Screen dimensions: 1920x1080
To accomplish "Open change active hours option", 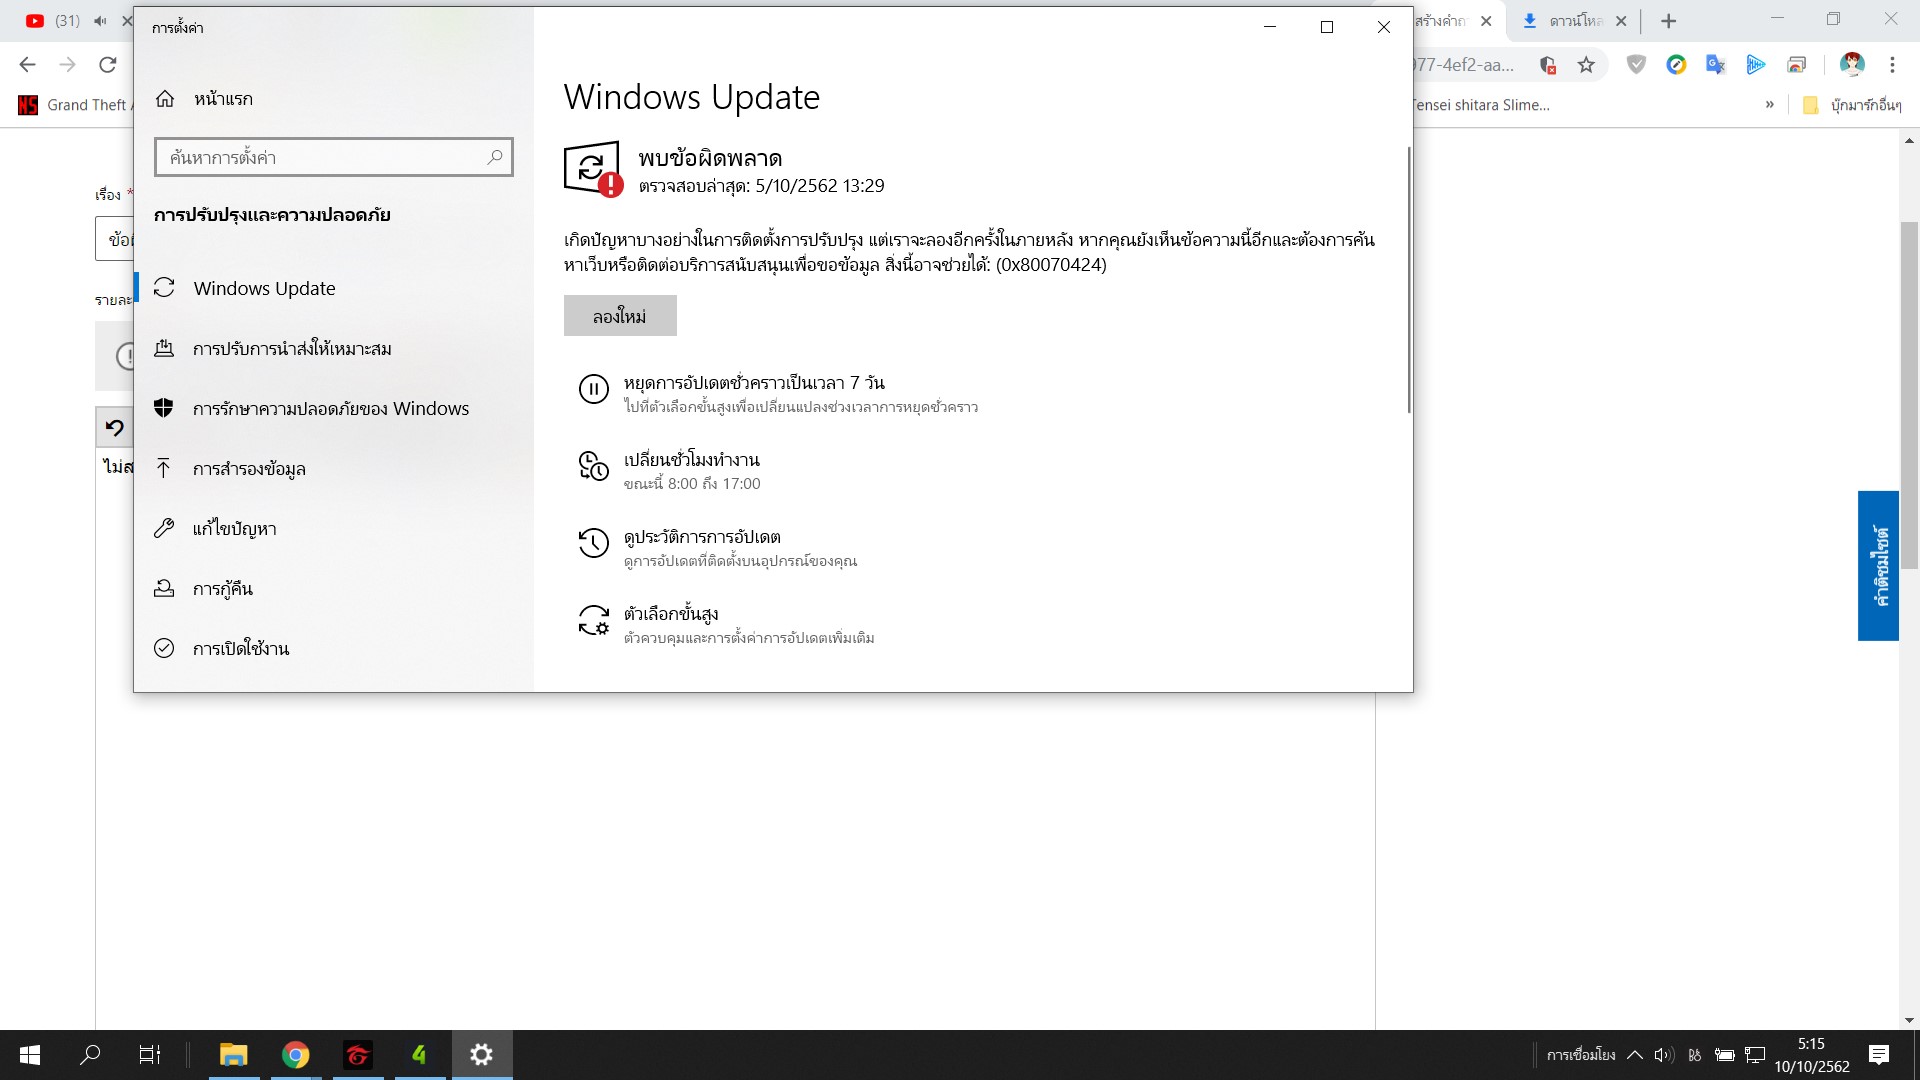I will (x=691, y=460).
